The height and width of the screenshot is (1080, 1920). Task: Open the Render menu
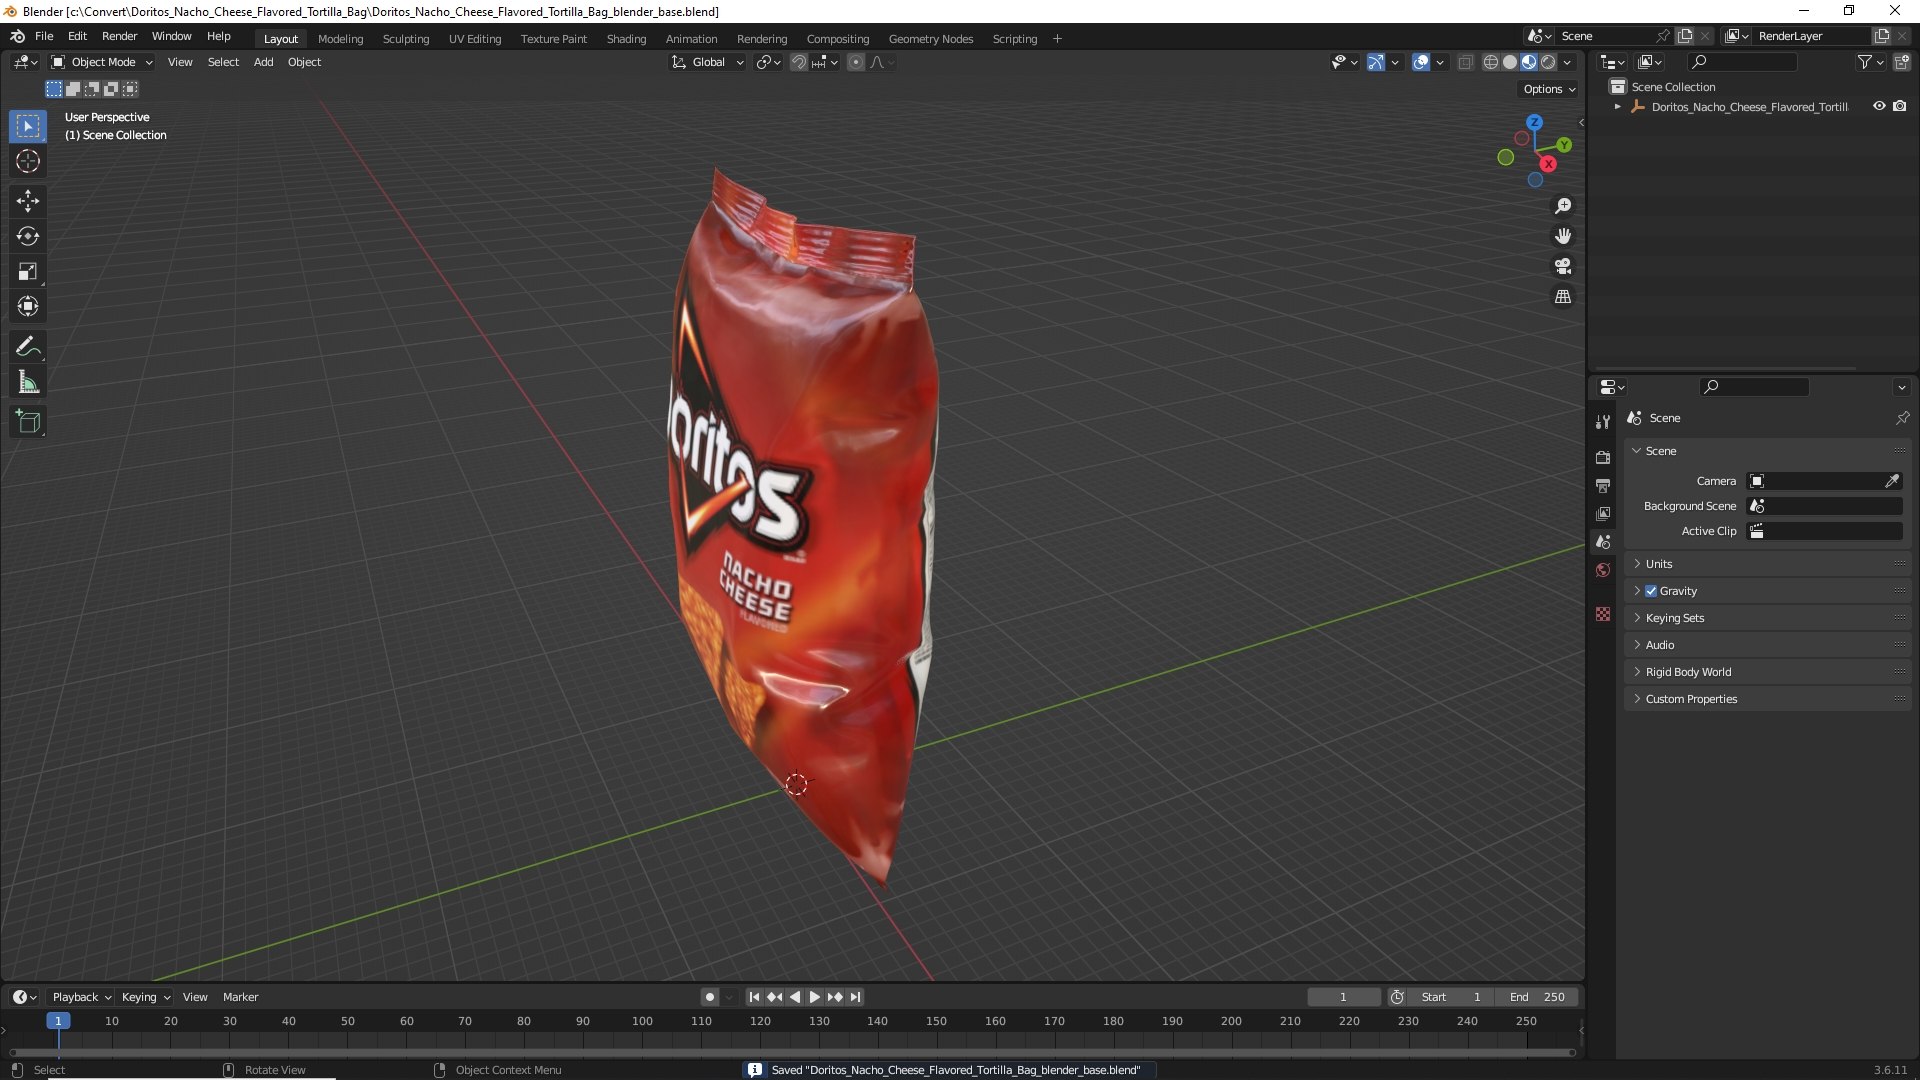119,36
